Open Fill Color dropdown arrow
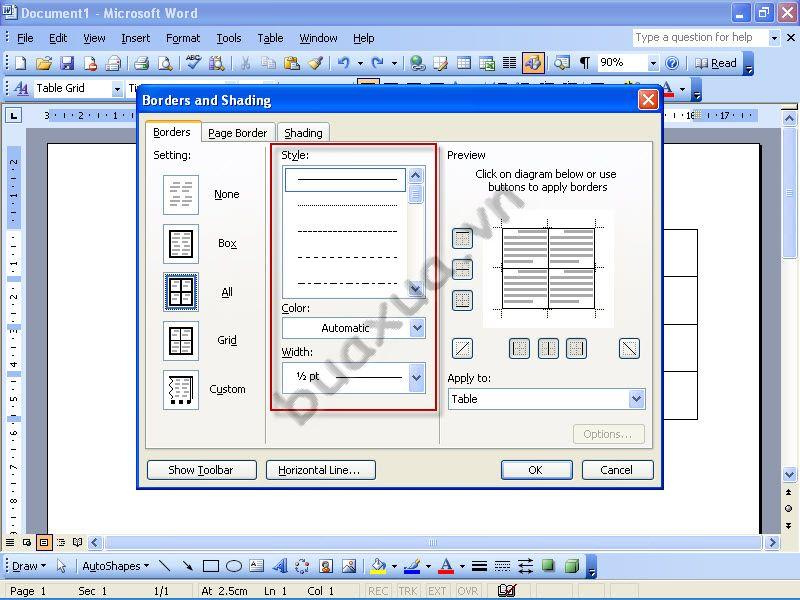 click(x=394, y=566)
